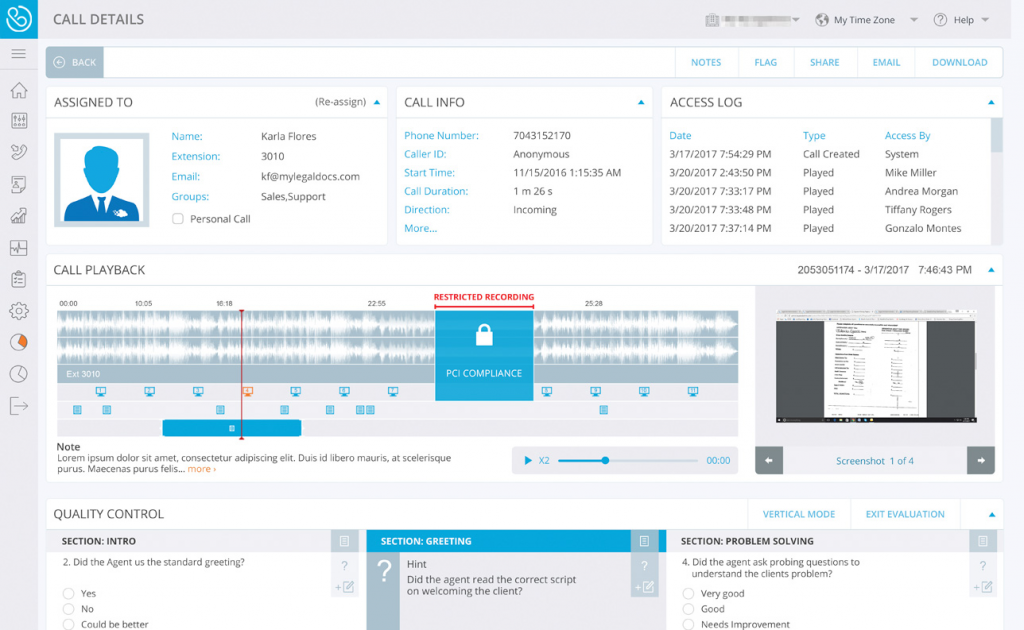Show the hint icon for the standard greeting question

(344, 566)
